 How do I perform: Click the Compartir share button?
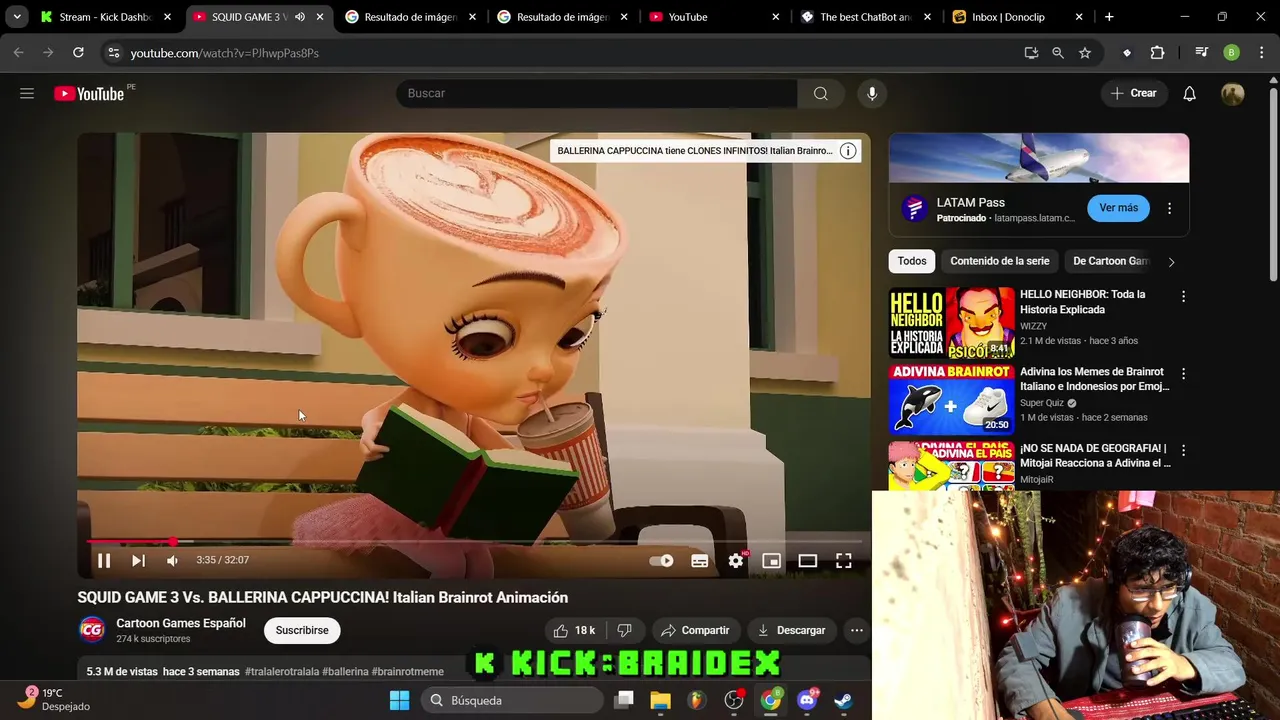(695, 630)
